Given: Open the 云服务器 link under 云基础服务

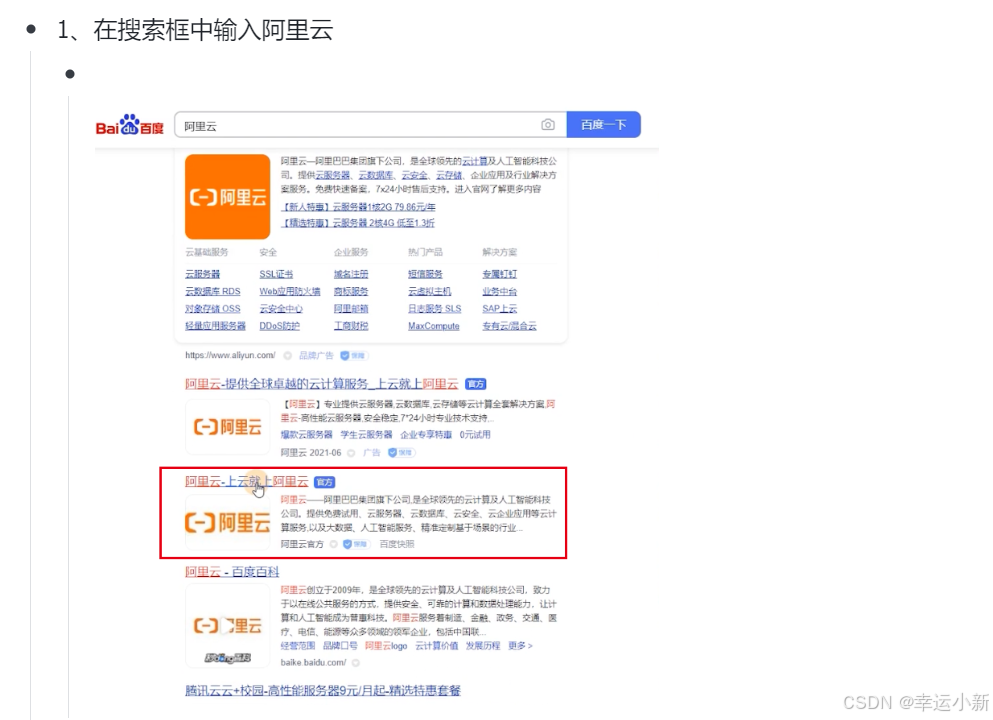Looking at the screenshot, I should (x=203, y=274).
